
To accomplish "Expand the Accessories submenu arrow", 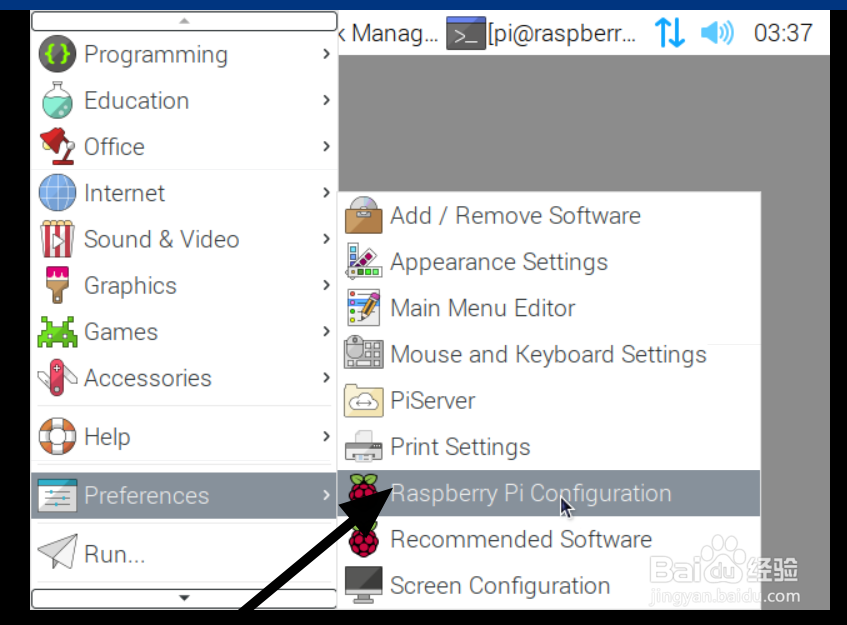I will pos(326,377).
